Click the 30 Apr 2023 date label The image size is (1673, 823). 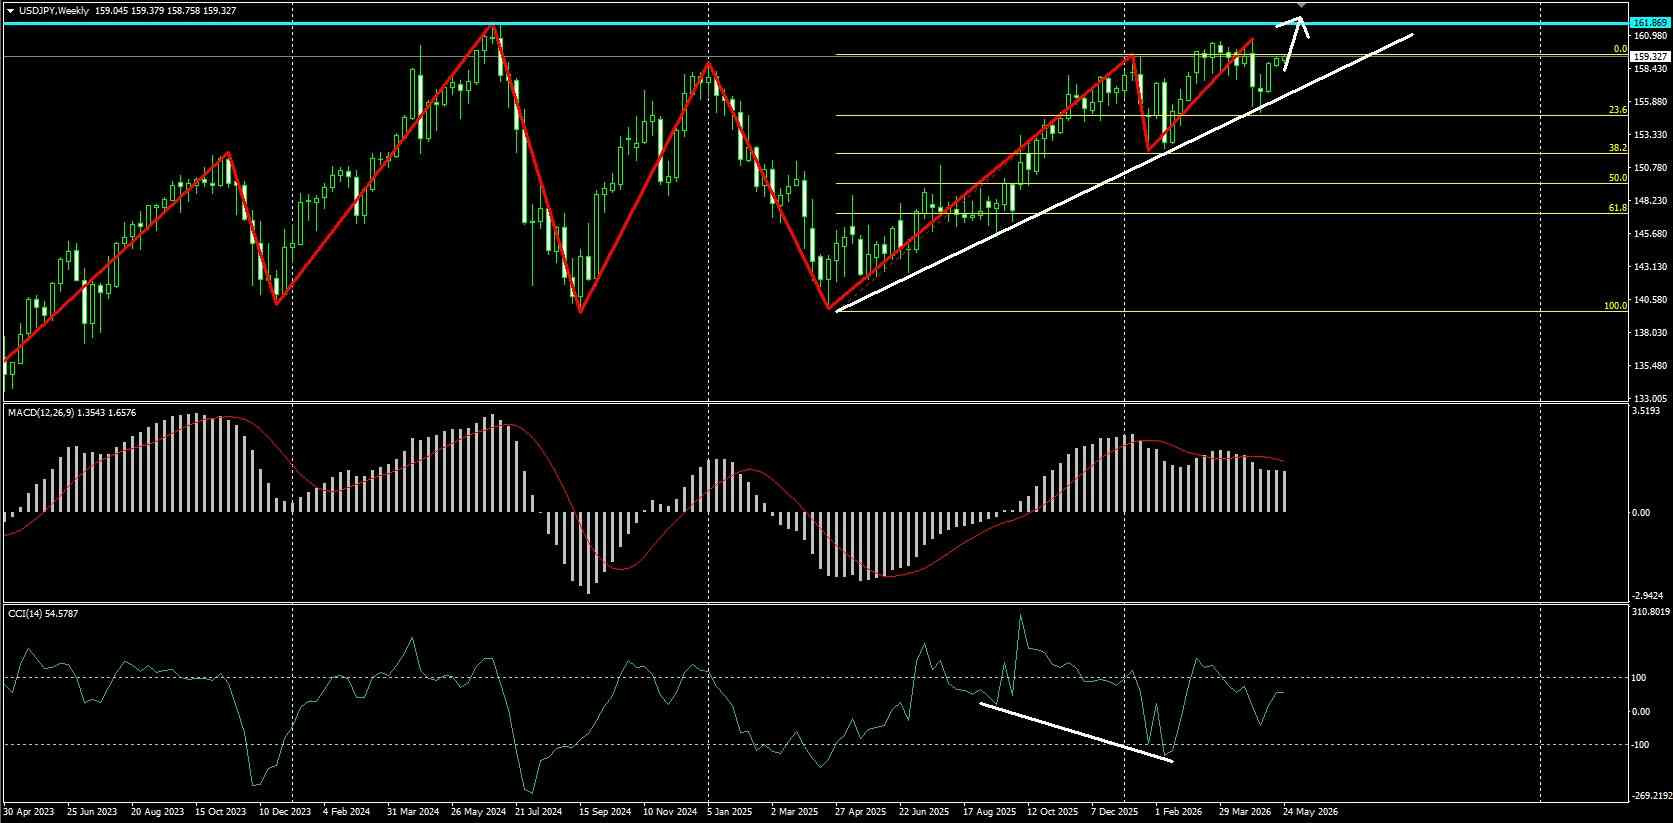coord(30,812)
